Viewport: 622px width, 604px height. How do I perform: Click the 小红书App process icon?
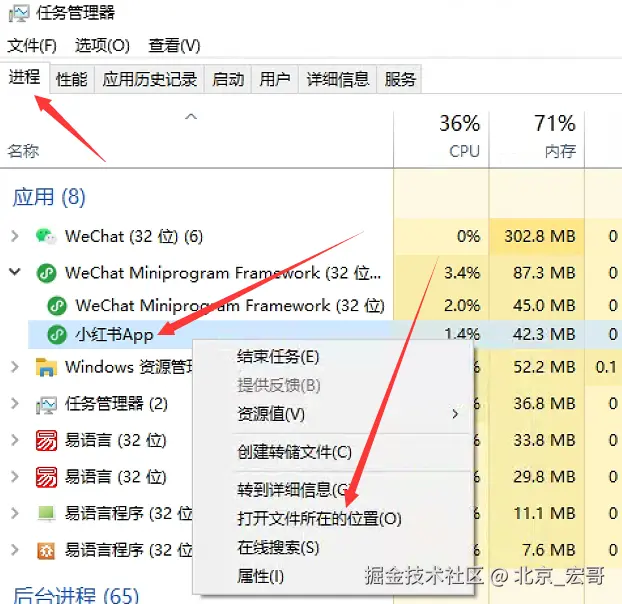(57, 335)
